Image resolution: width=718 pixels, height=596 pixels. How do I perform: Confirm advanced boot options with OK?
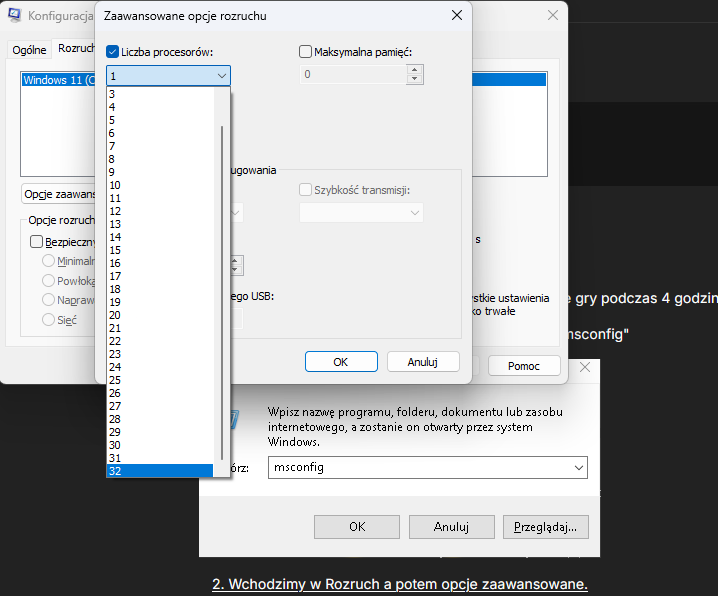[341, 362]
